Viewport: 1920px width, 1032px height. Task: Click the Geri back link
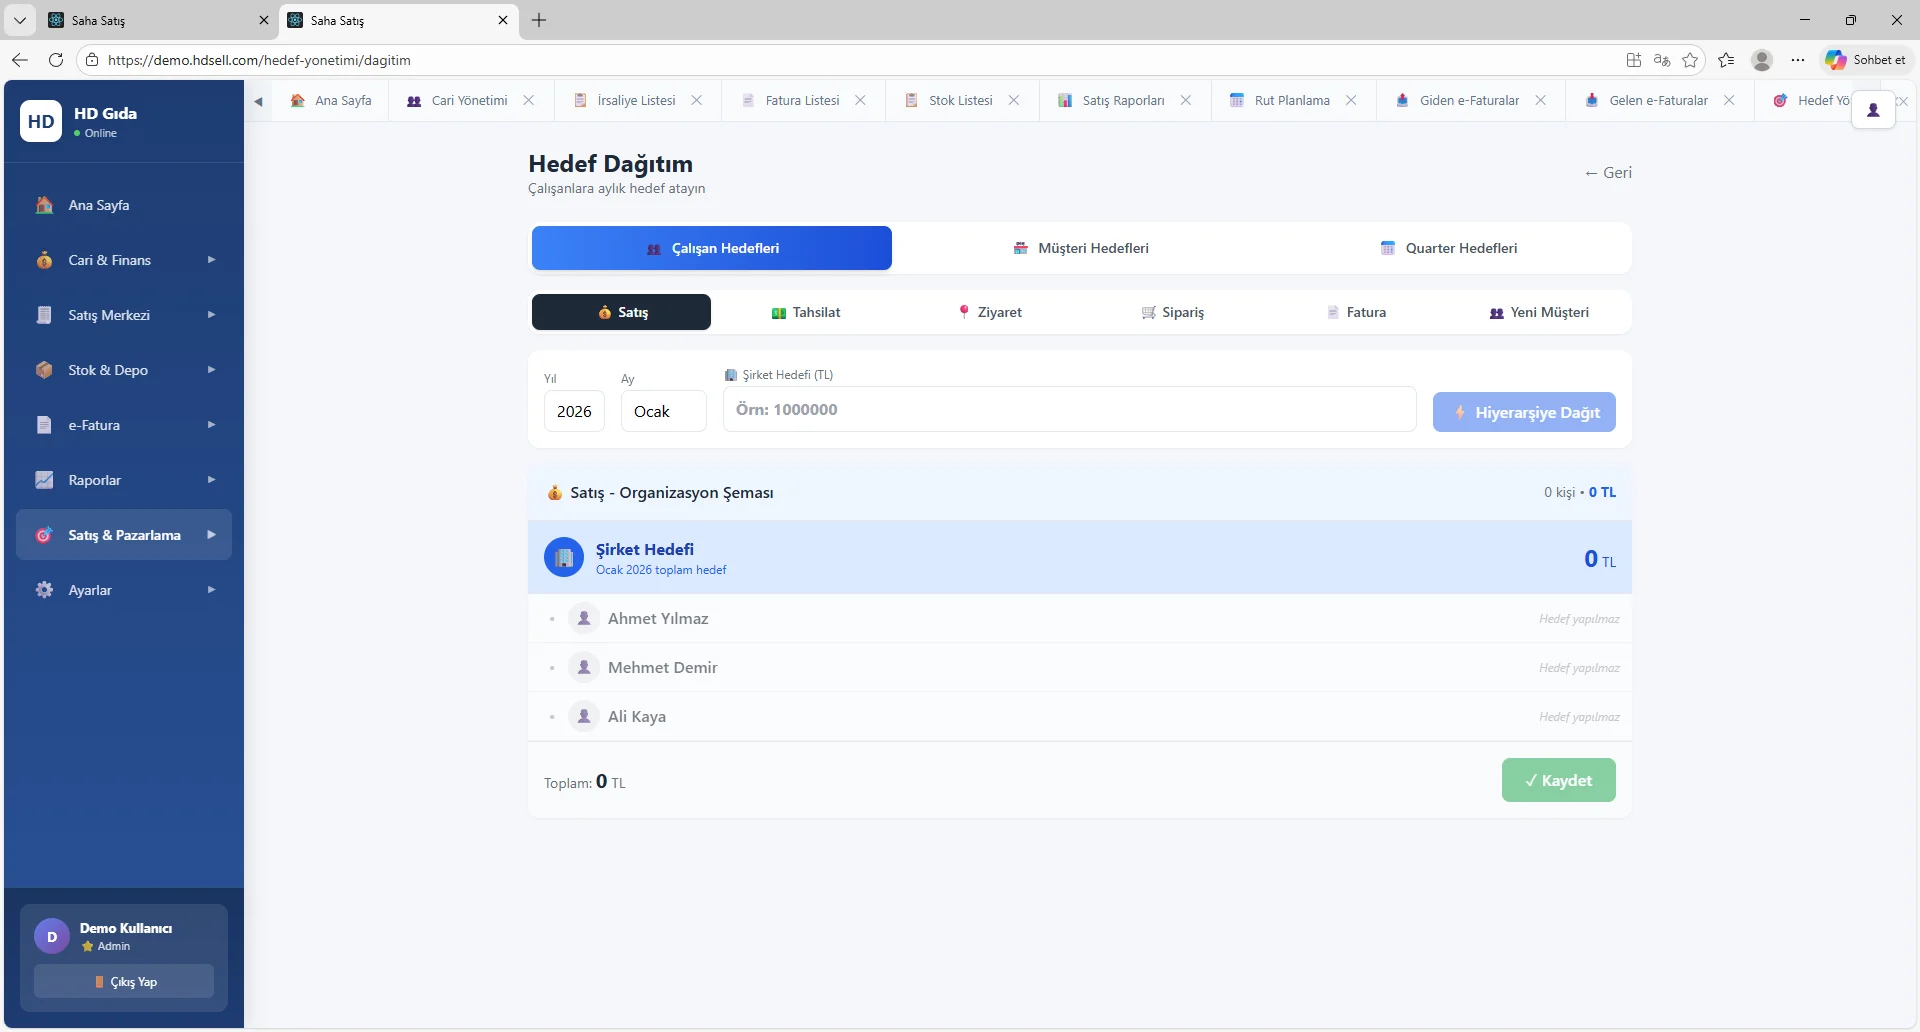tap(1607, 173)
